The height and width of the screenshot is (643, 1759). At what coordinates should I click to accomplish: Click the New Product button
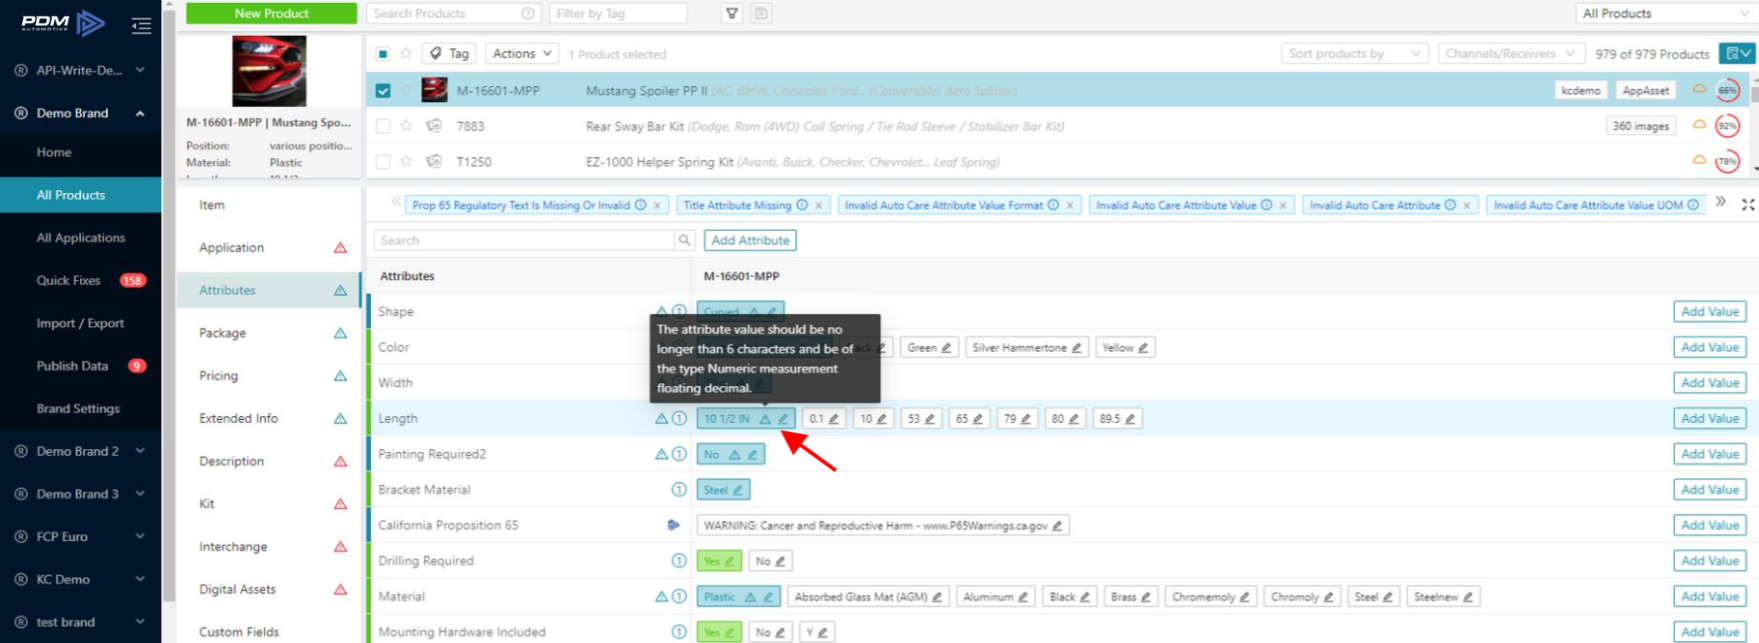271,13
